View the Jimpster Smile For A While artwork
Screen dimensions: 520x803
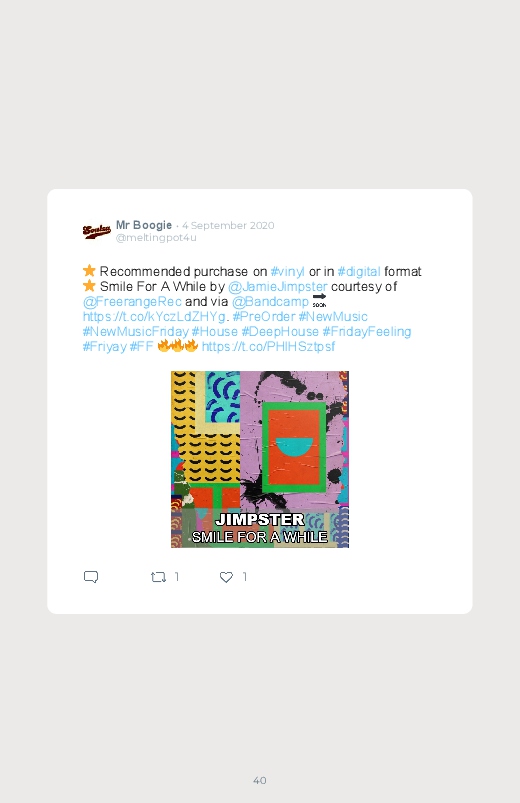coord(260,459)
